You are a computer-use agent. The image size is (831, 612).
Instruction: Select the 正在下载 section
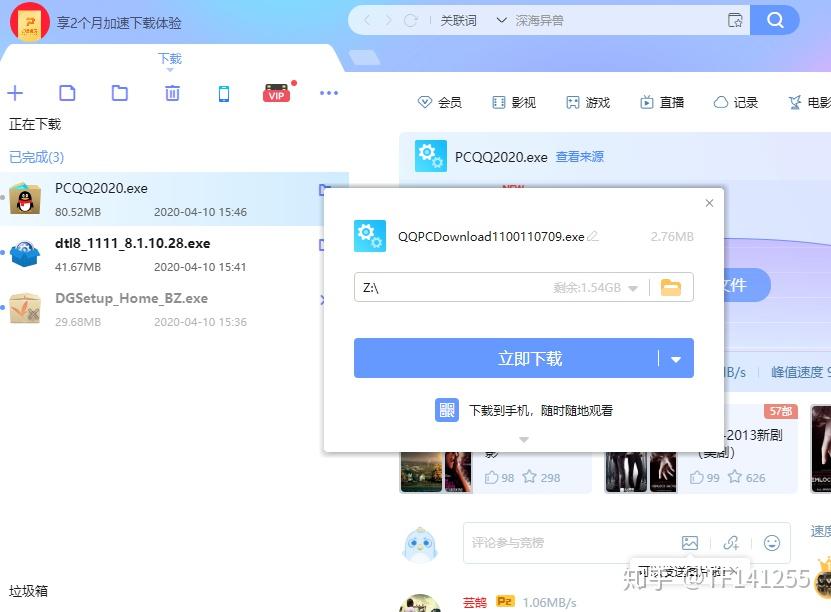click(x=35, y=124)
